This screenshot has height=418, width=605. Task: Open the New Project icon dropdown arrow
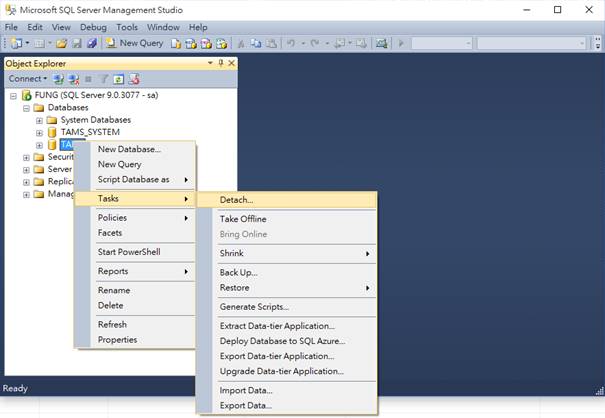[27, 43]
